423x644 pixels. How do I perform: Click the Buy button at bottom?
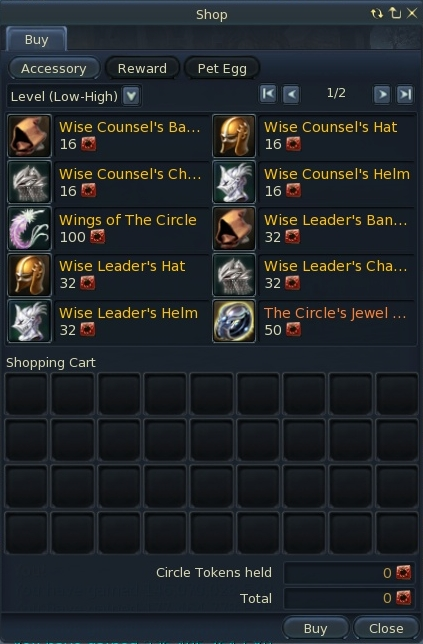(x=315, y=628)
